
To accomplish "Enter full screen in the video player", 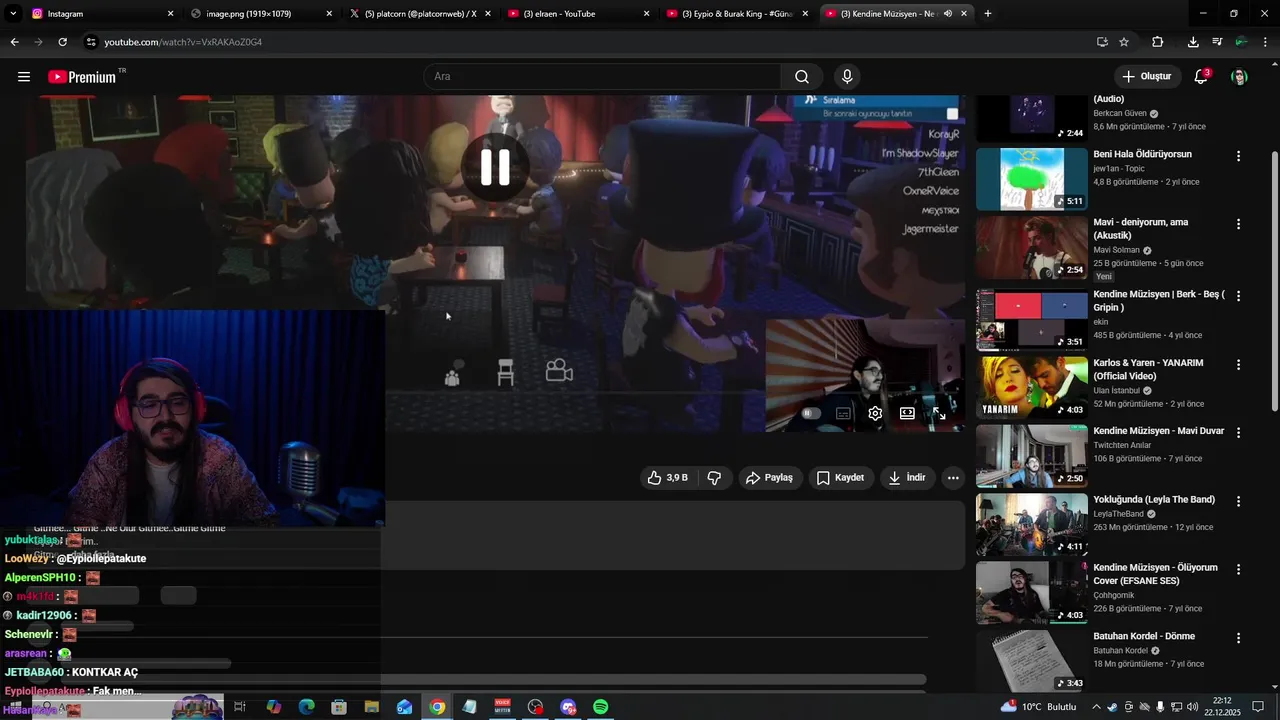I will coord(939,413).
